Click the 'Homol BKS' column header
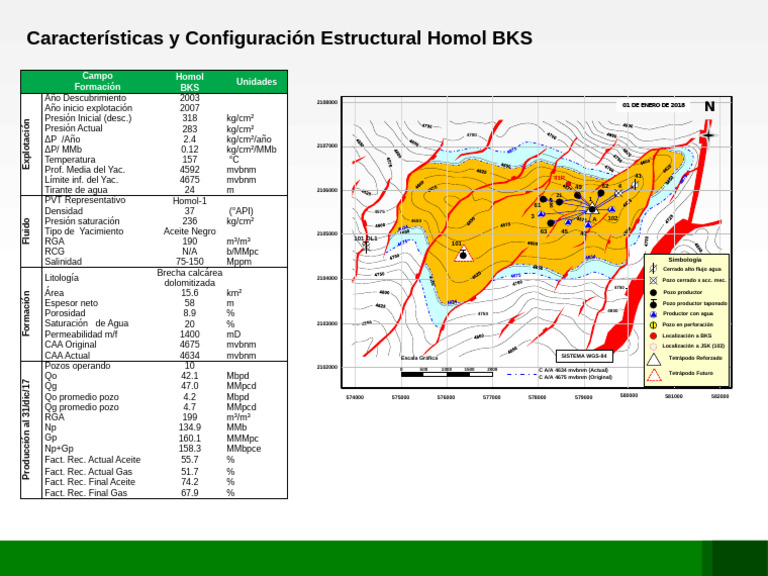The width and height of the screenshot is (768, 576). [190, 82]
